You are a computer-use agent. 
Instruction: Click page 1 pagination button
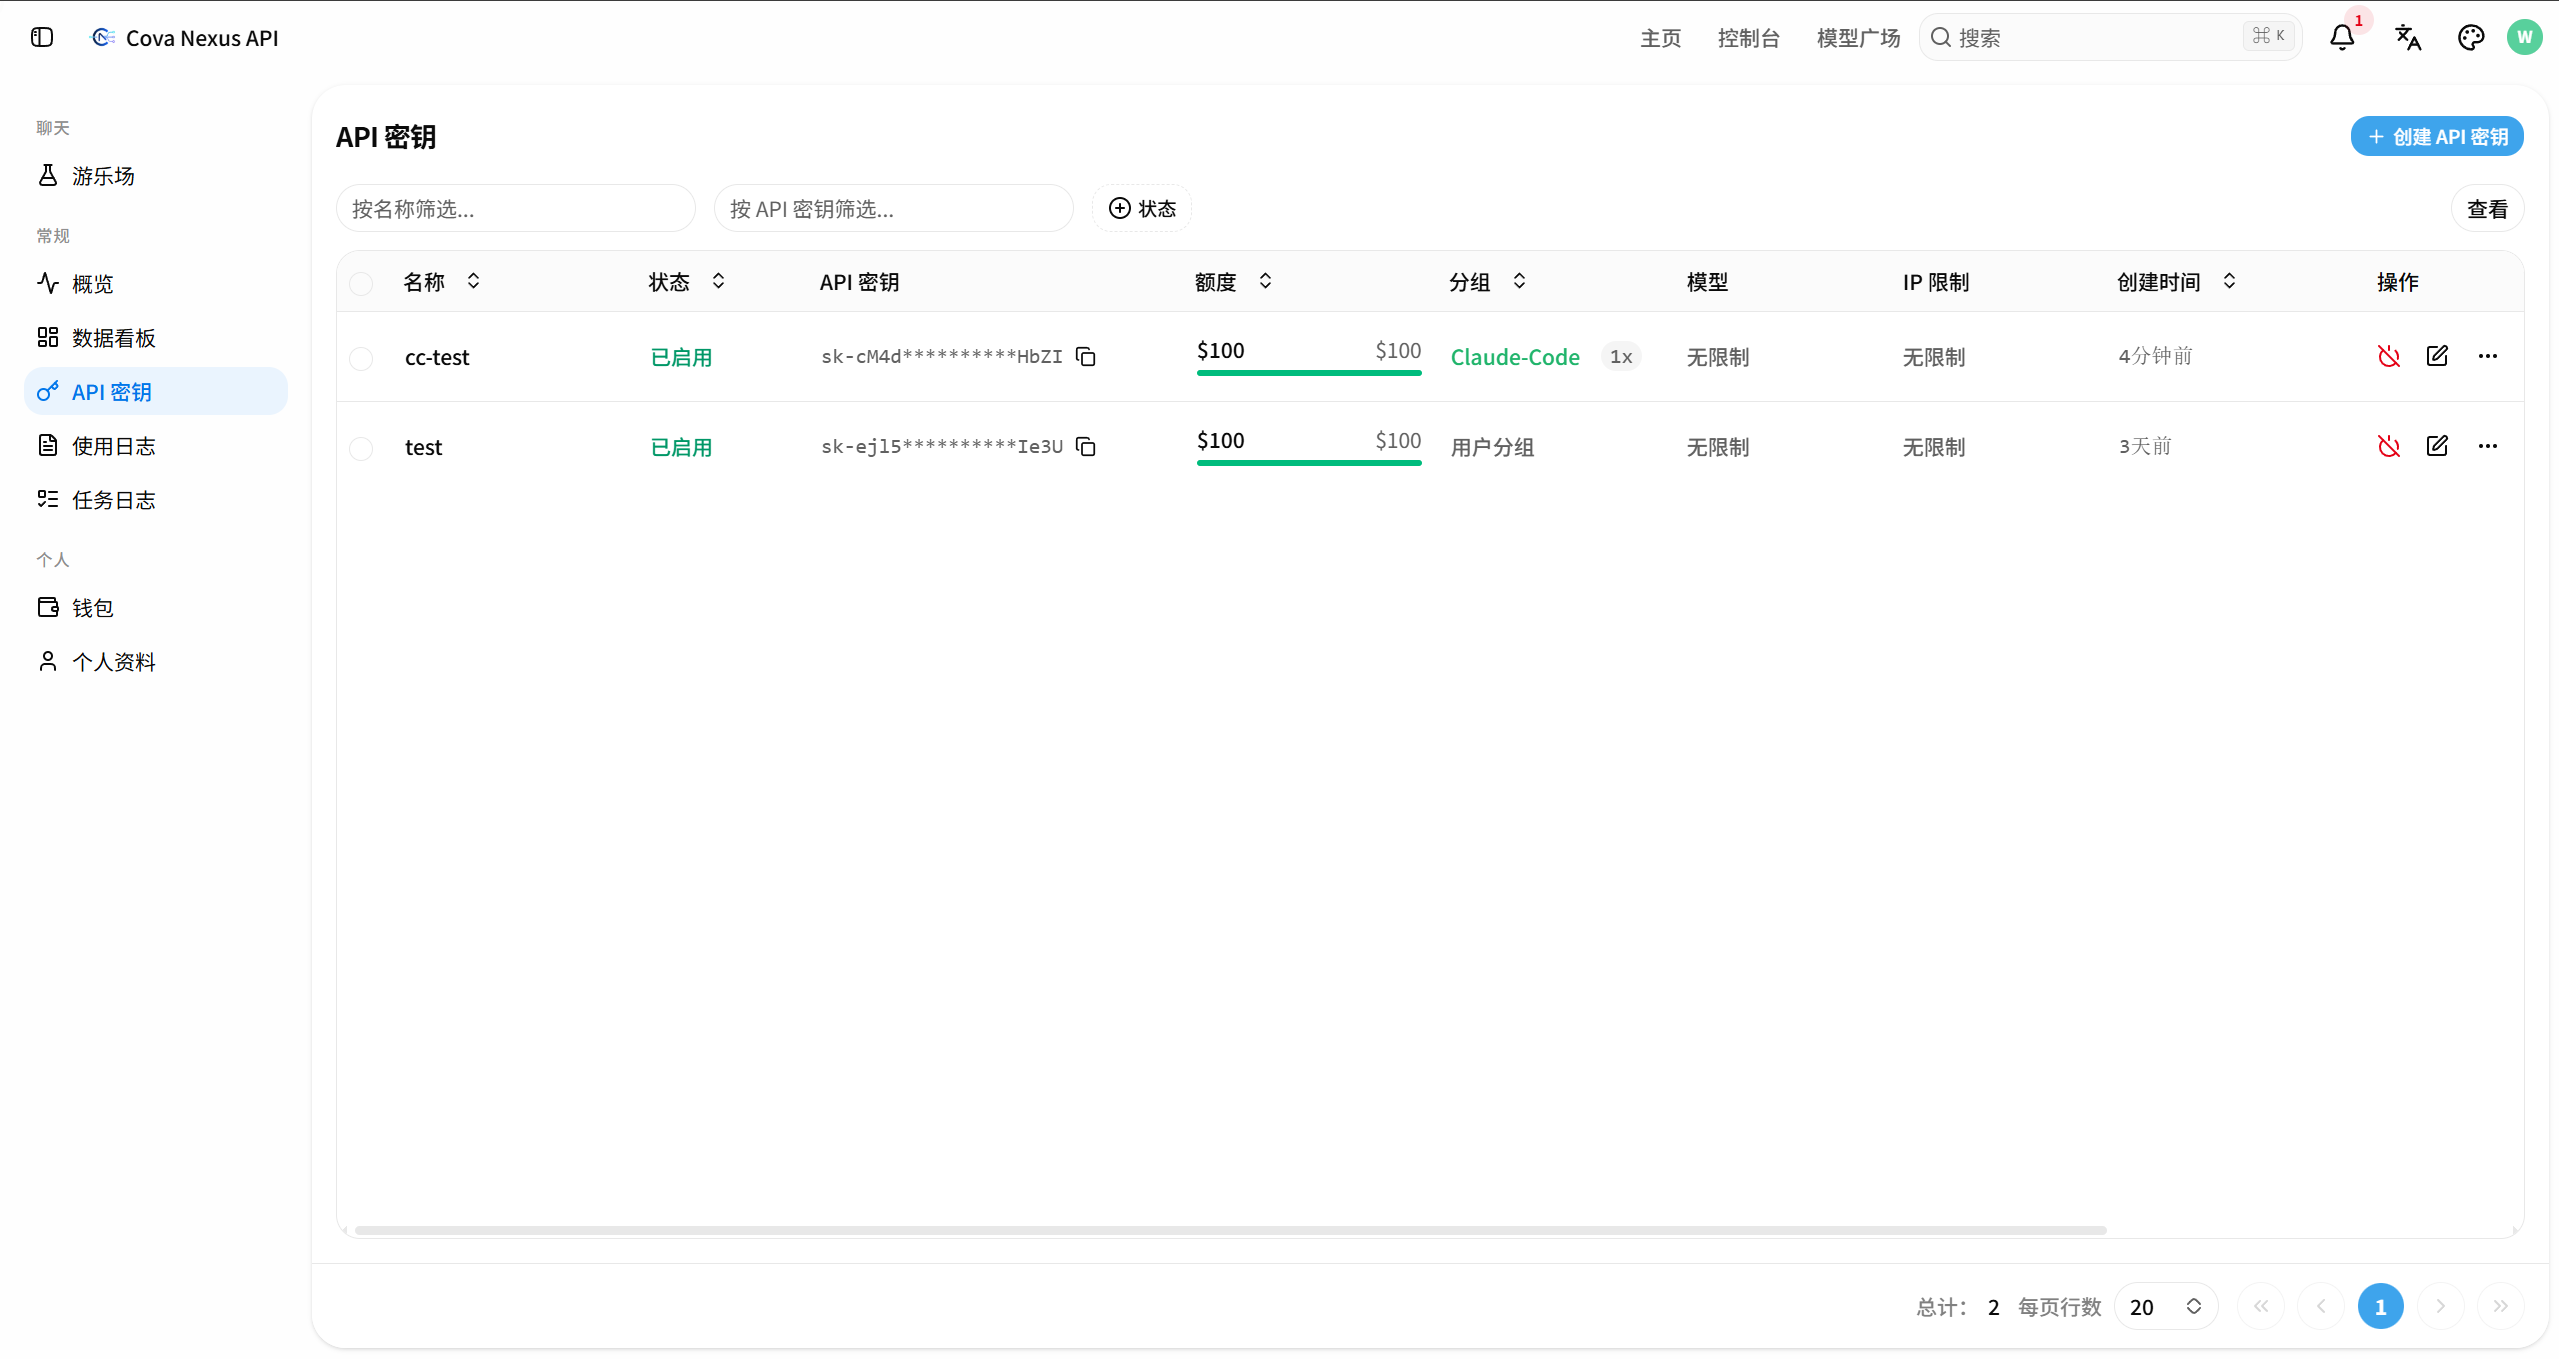pyautogui.click(x=2381, y=1306)
